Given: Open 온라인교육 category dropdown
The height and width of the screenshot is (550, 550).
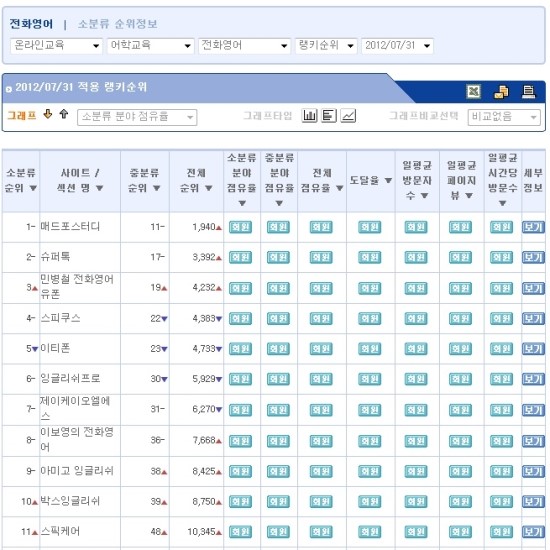Looking at the screenshot, I should [x=56, y=46].
